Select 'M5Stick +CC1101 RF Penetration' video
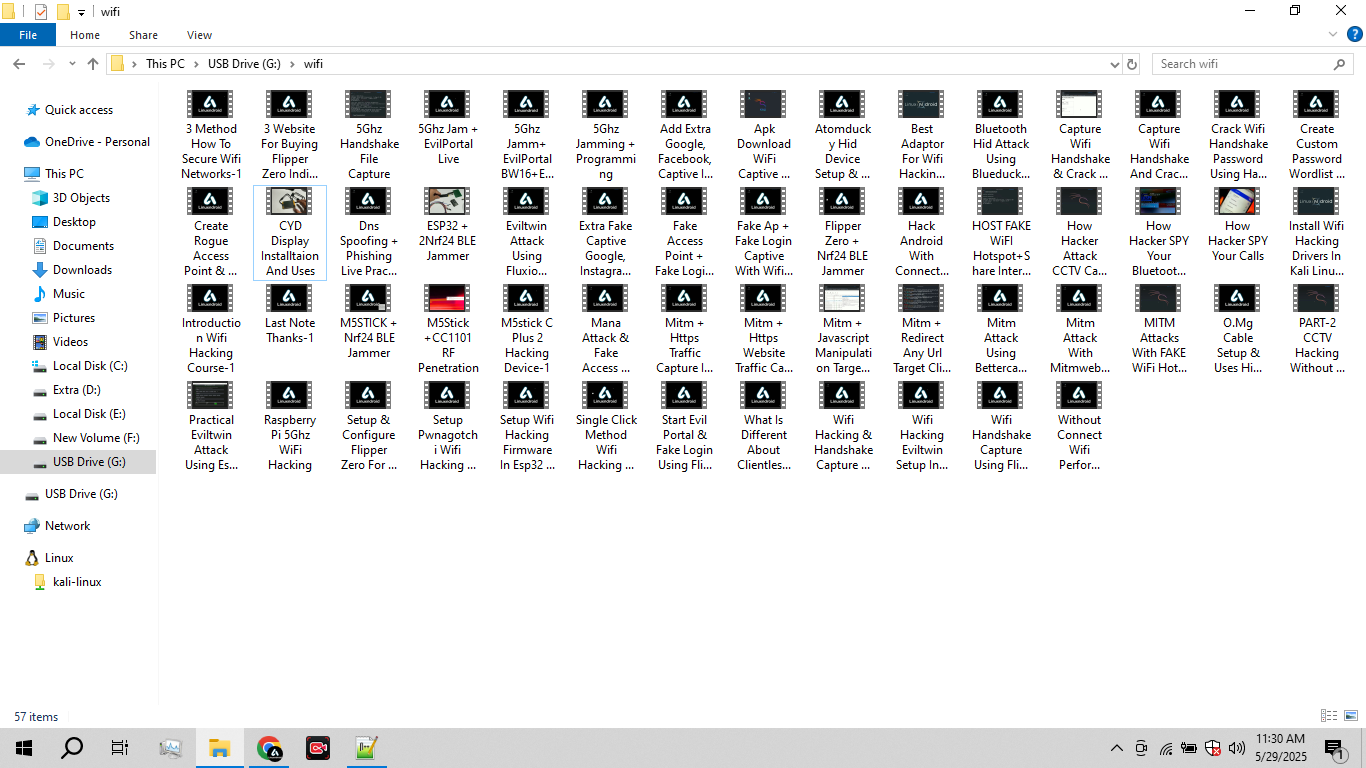 [447, 329]
